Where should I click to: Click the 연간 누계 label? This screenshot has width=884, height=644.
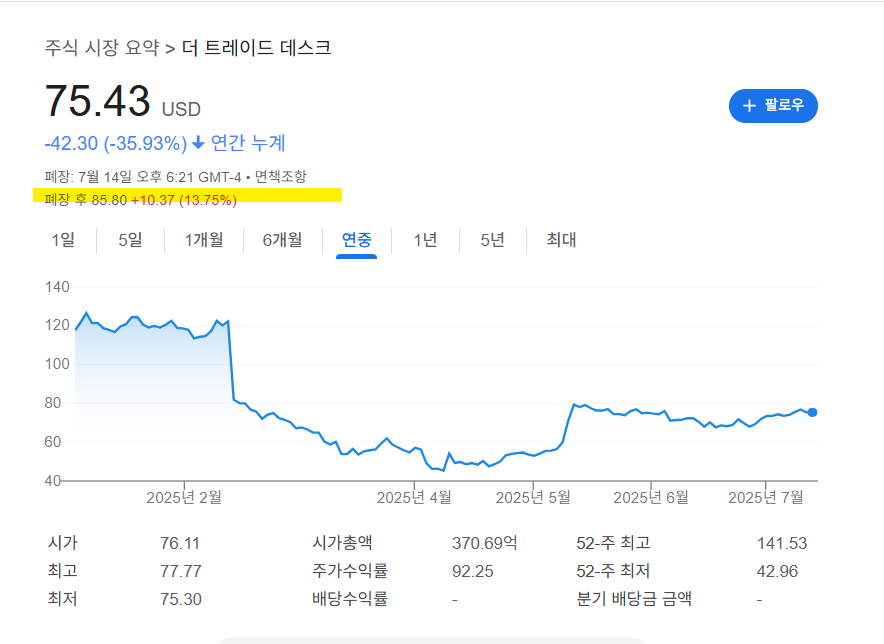coord(248,143)
